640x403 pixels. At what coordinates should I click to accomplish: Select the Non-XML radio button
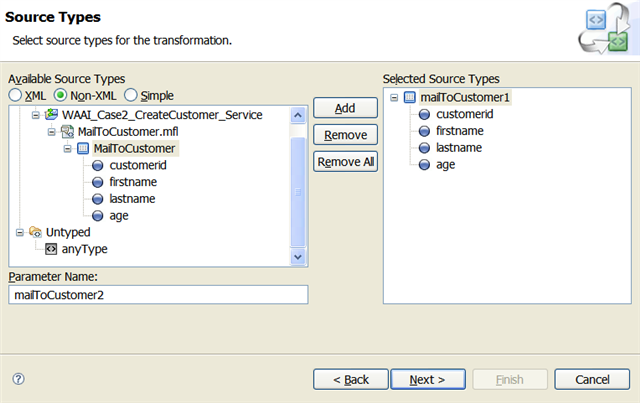click(x=60, y=95)
